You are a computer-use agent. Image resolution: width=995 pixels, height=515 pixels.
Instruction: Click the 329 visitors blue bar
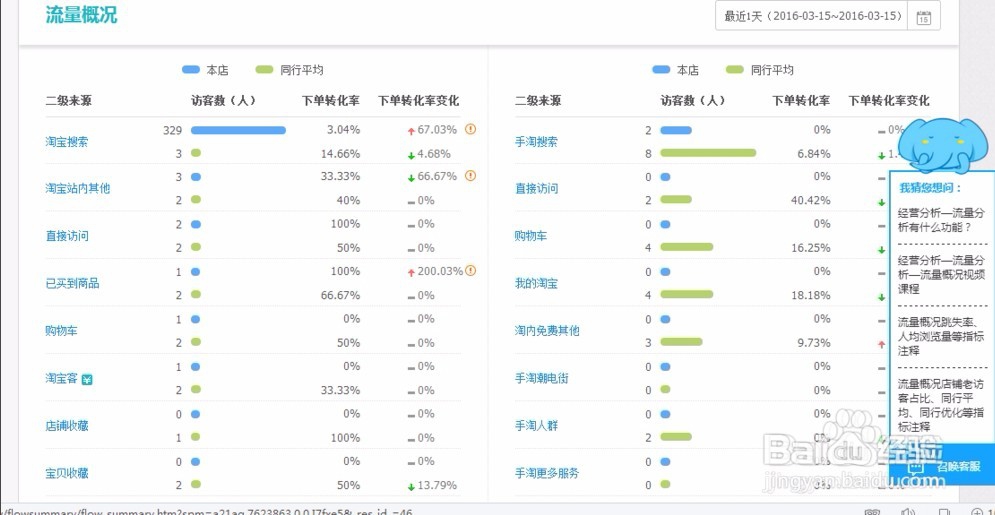coord(239,130)
